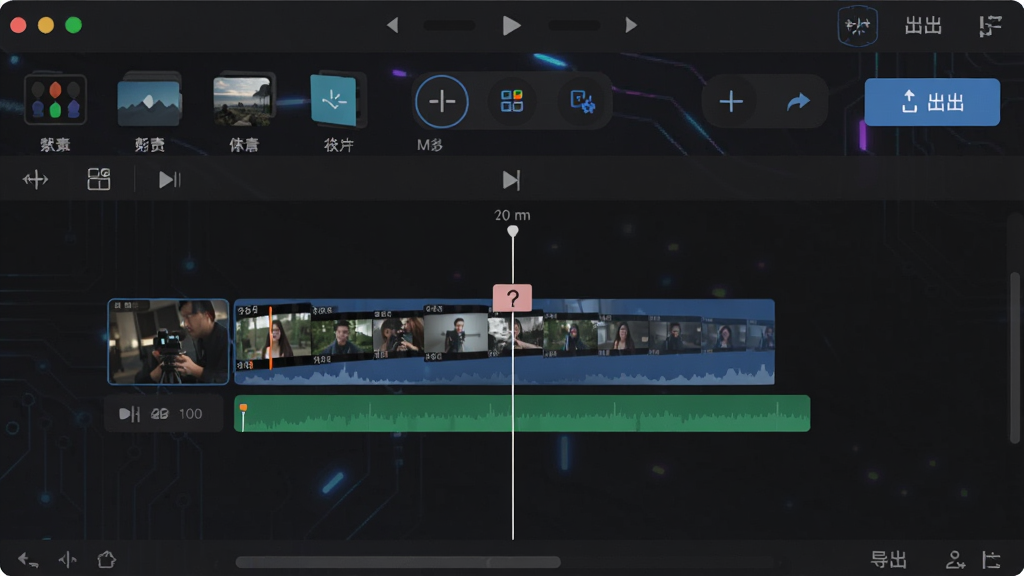Viewport: 1024px width, 576px height.
Task: Select the green audio track
Action: pos(522,413)
